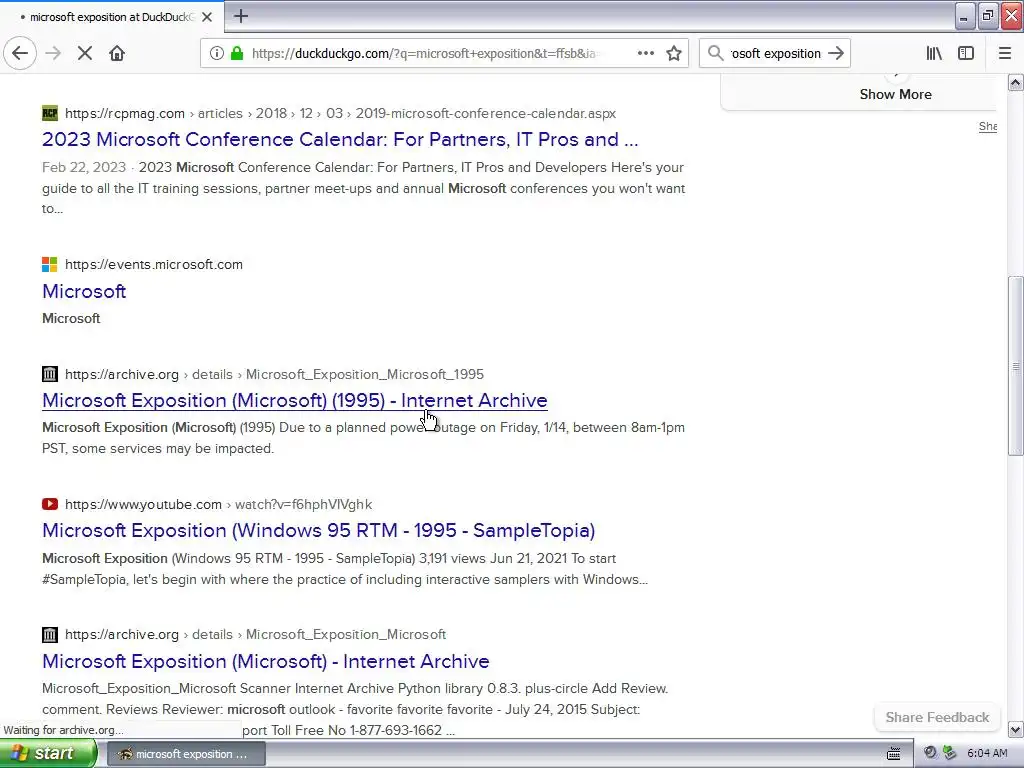Viewport: 1024px width, 768px height.
Task: Open Microsoft Exposition (Microsoft) - Internet Archive result
Action: coord(265,661)
